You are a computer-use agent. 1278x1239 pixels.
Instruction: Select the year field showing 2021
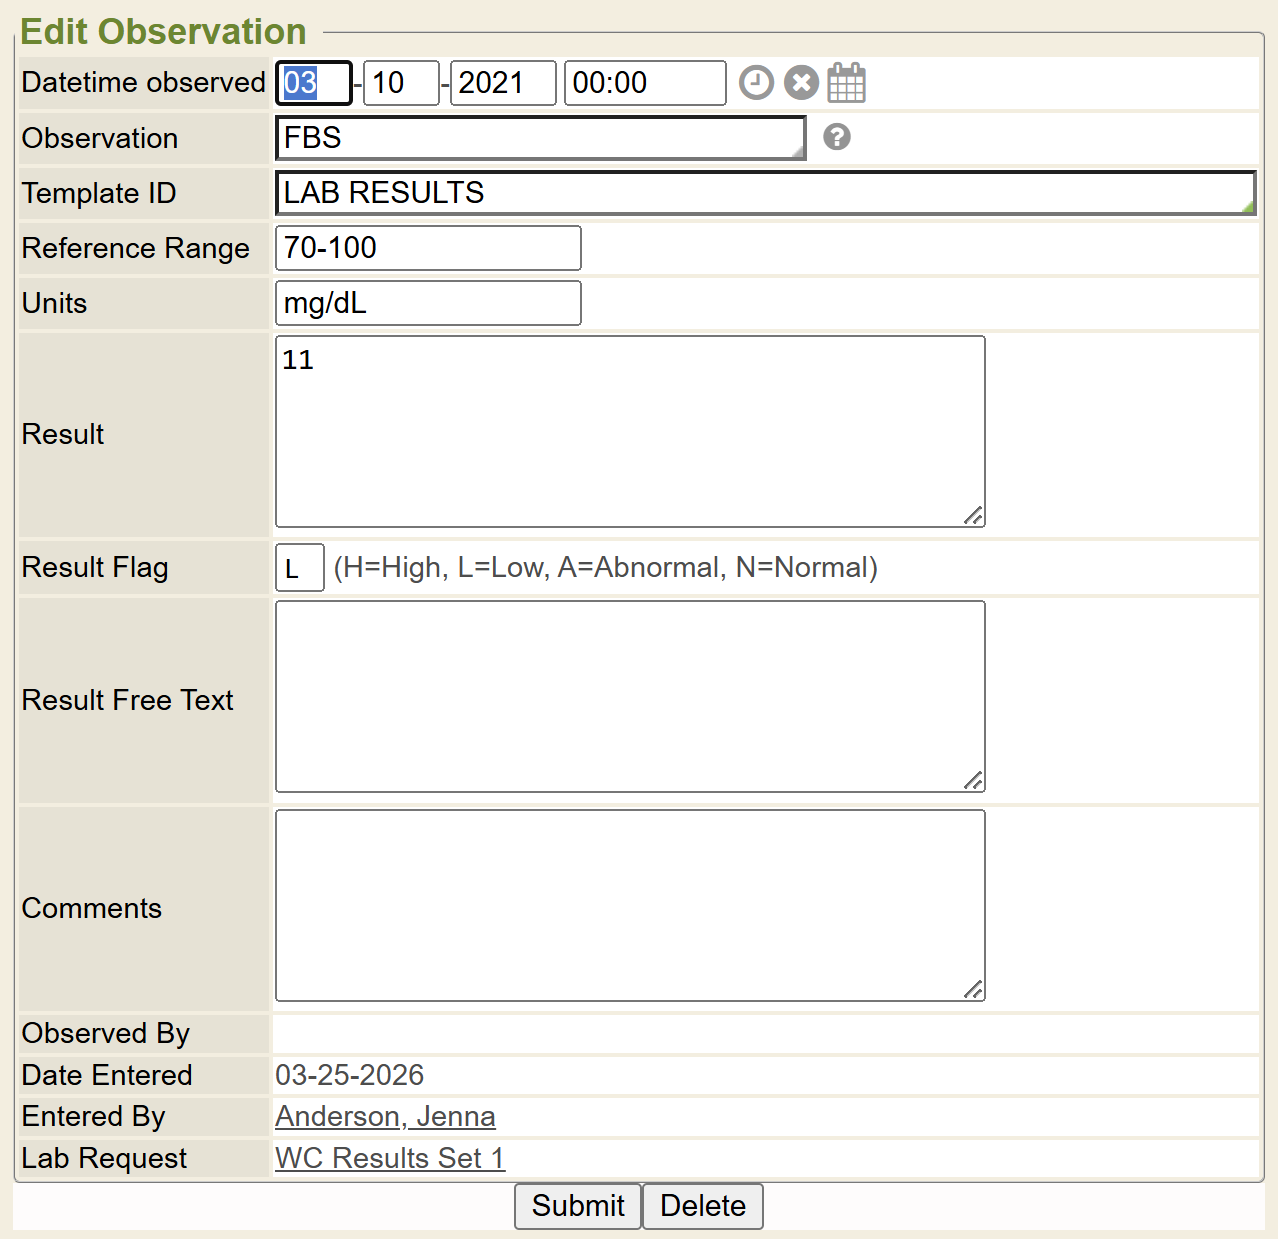click(503, 83)
